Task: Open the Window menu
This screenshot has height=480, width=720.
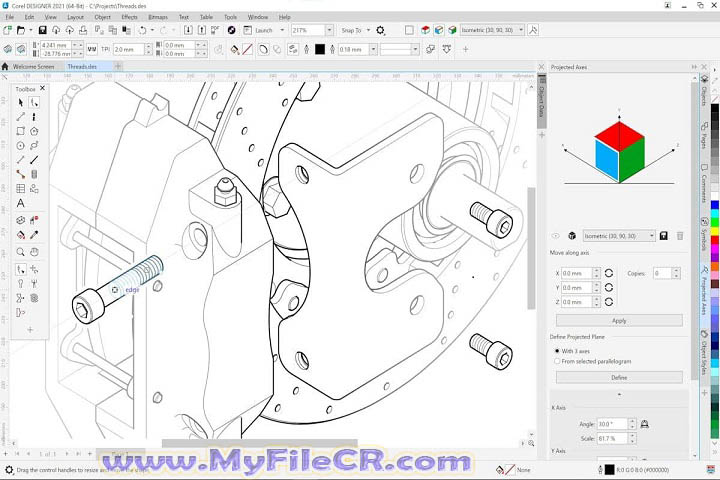Action: click(258, 17)
